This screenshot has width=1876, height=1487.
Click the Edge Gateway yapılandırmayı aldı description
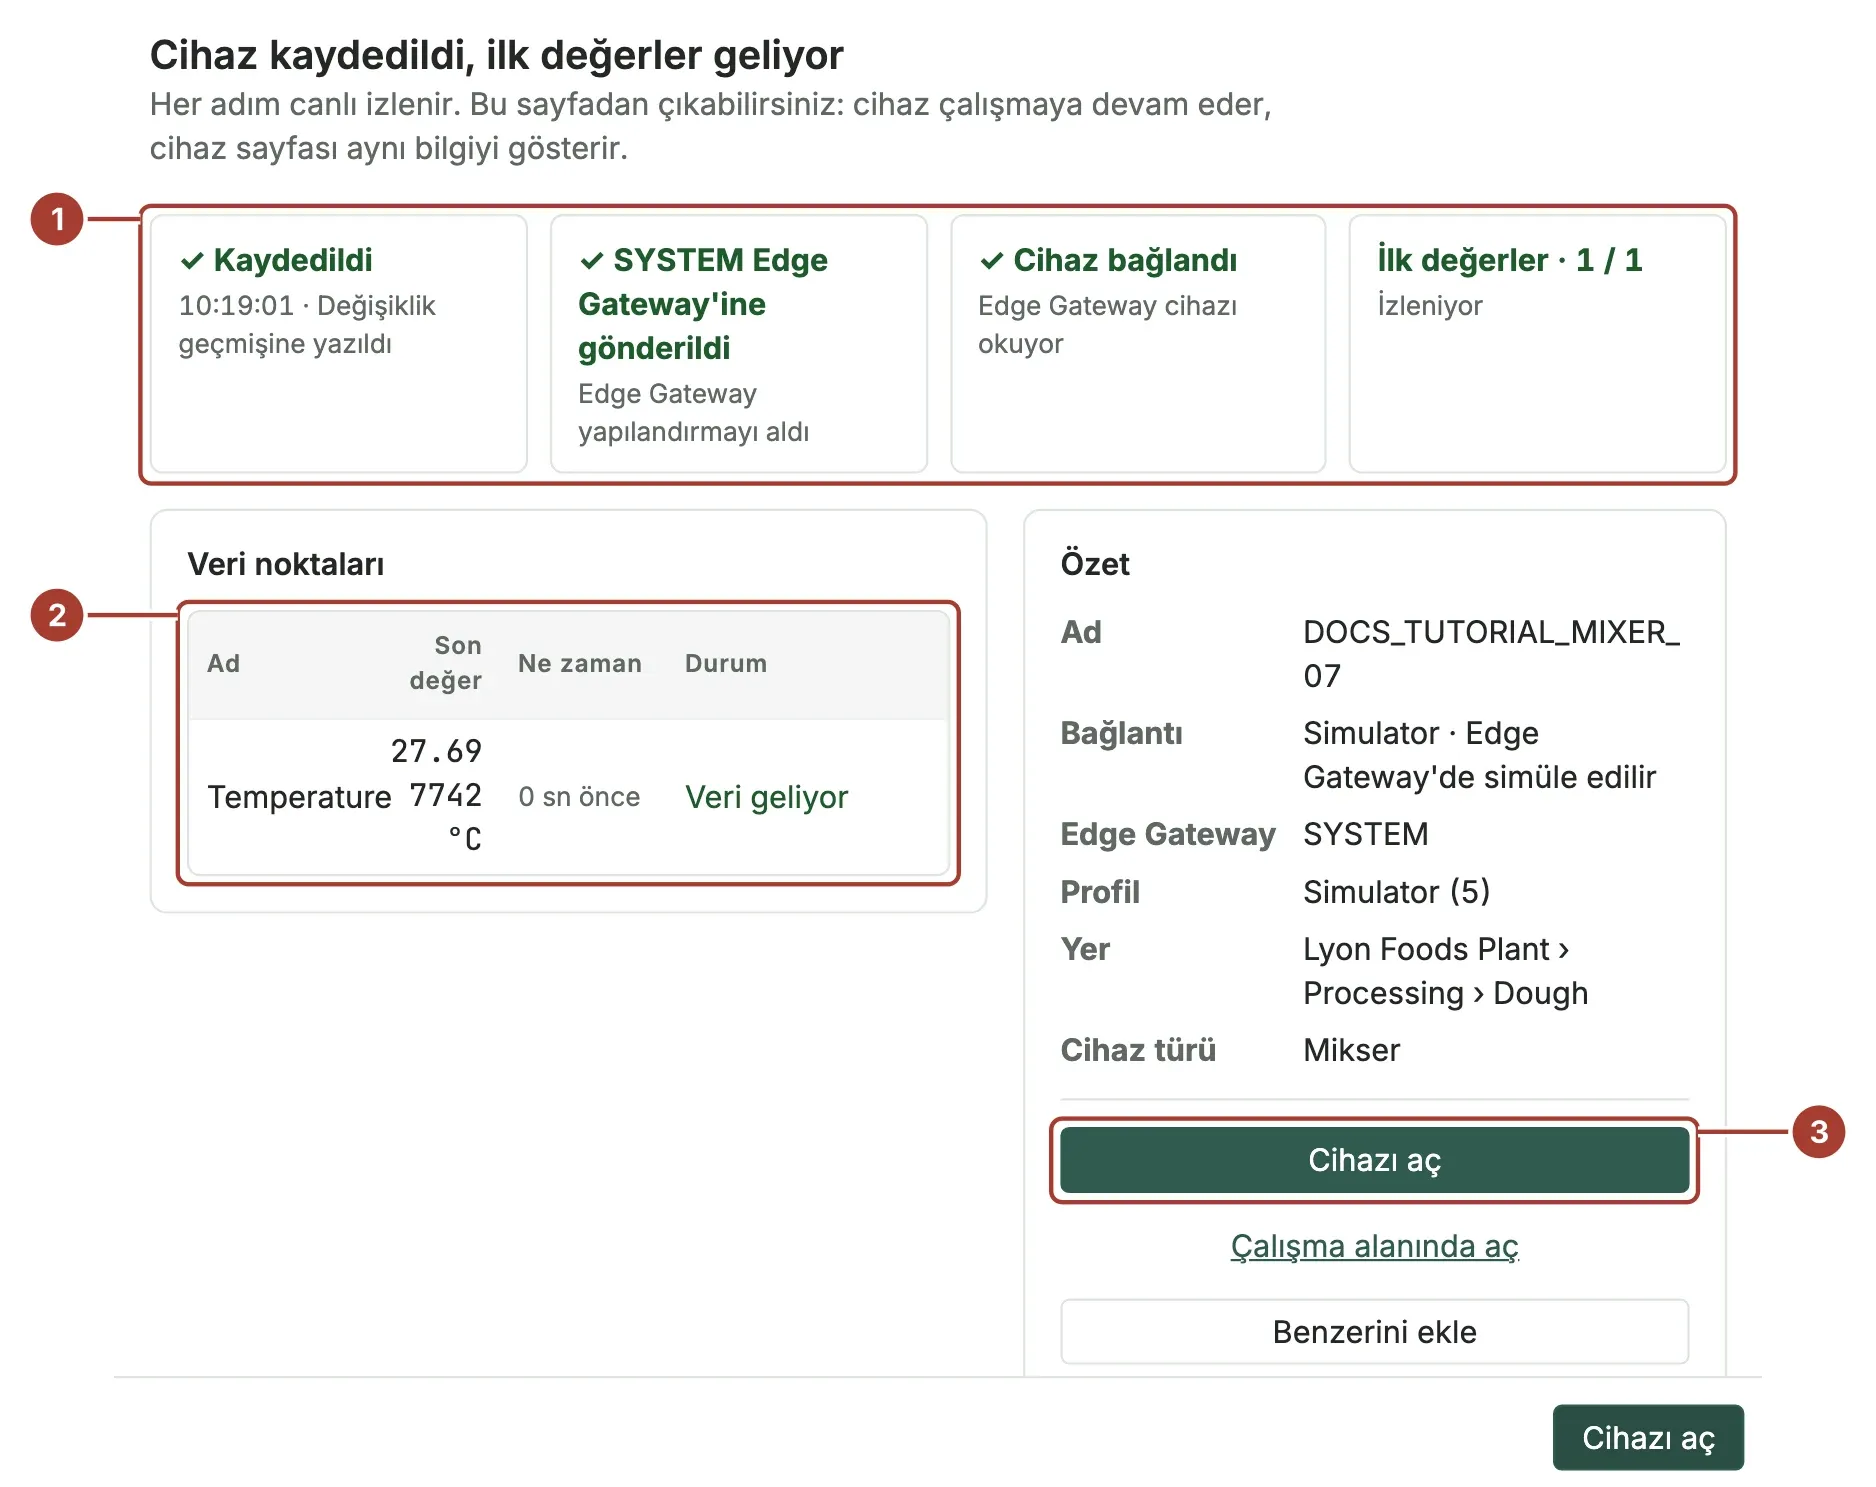[693, 412]
